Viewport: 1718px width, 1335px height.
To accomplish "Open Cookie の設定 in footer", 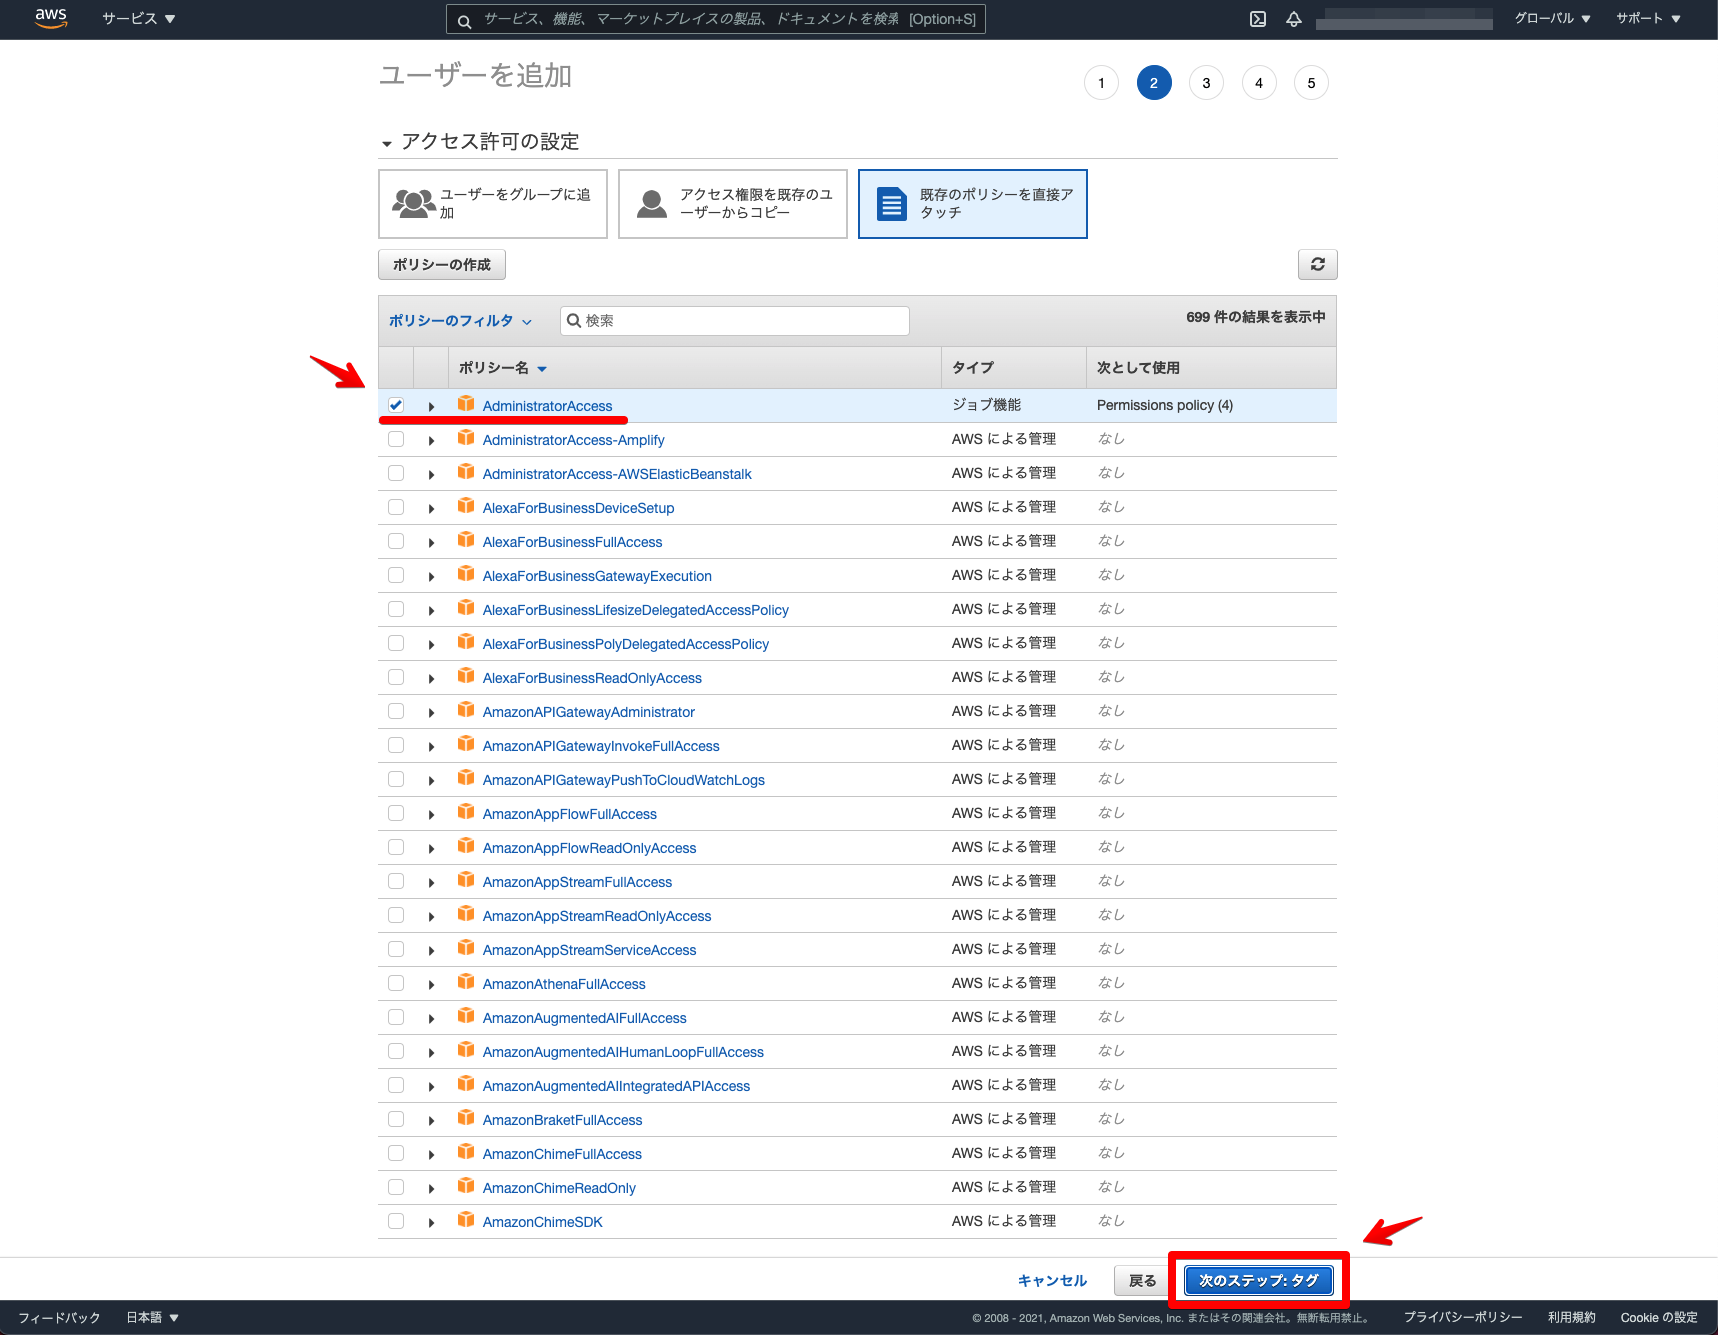I will 1659,1317.
